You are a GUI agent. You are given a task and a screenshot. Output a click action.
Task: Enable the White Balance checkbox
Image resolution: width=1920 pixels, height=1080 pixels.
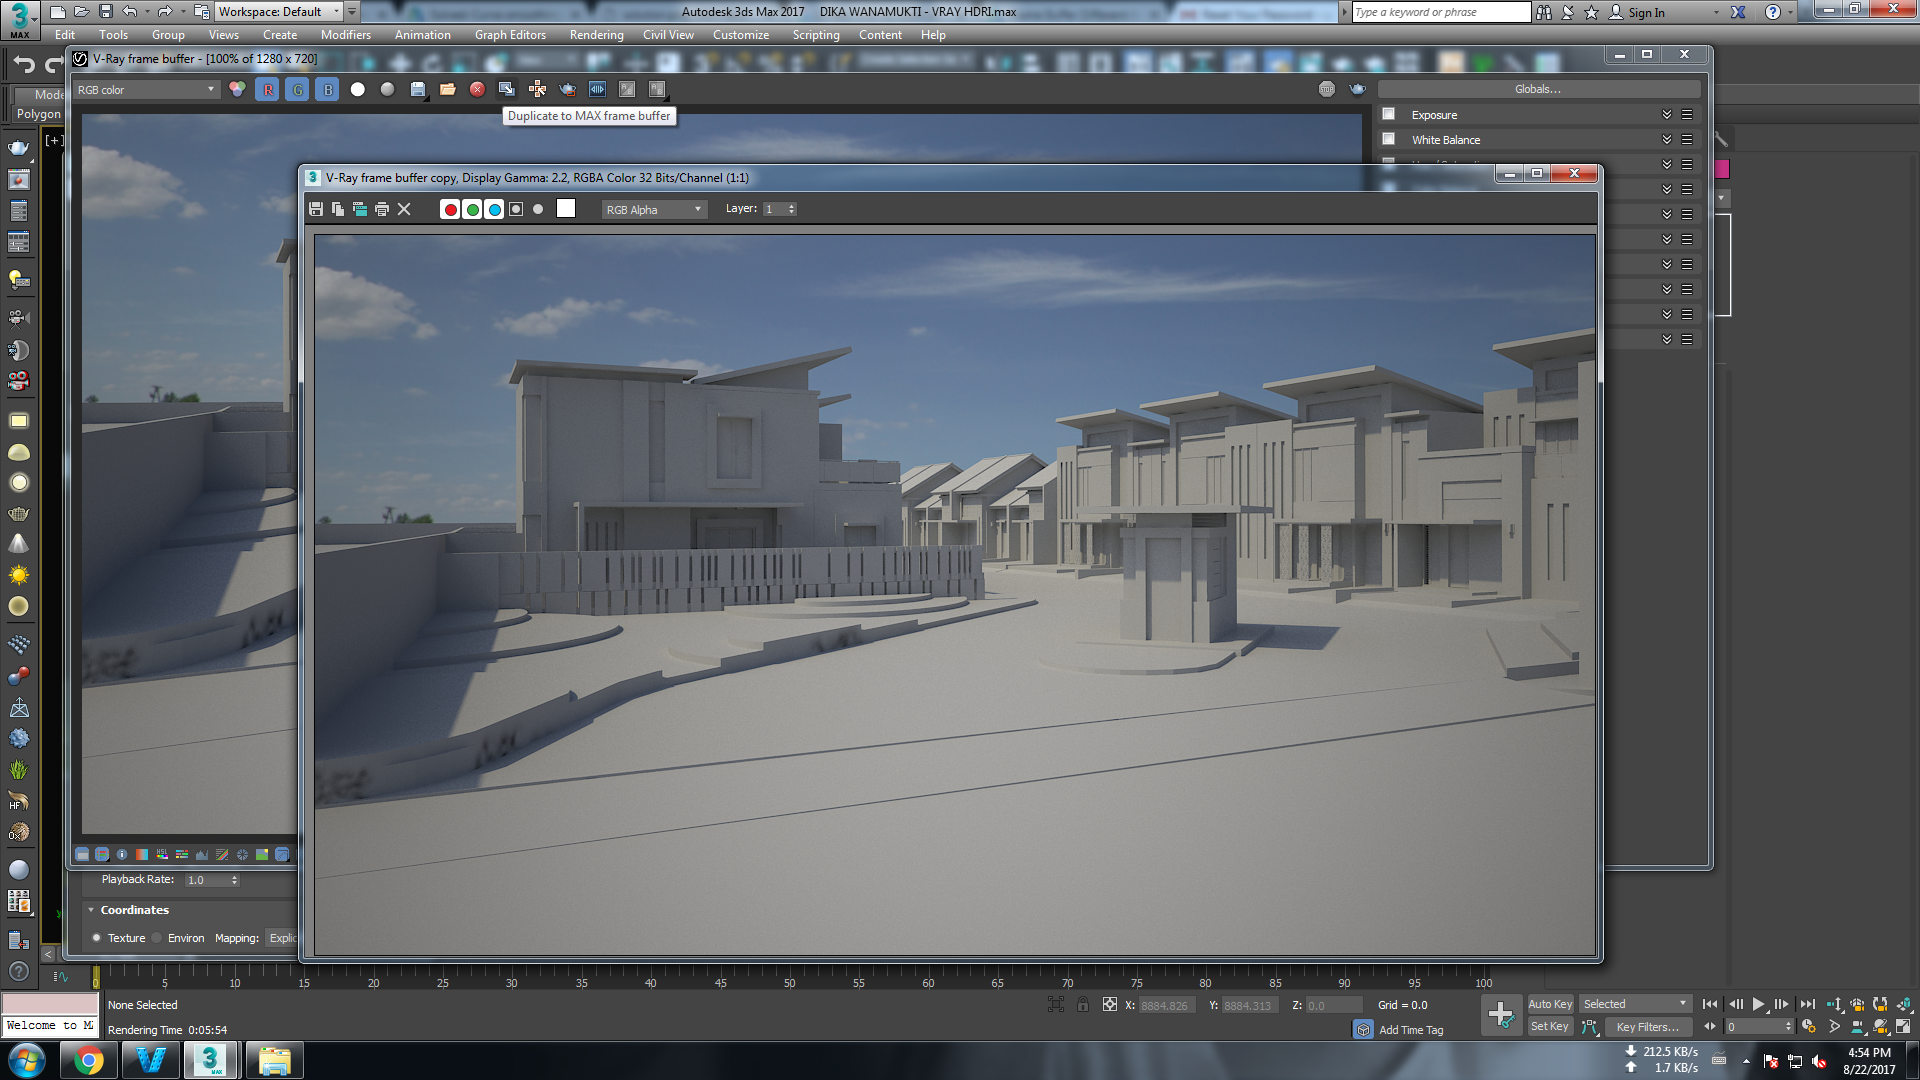[x=1388, y=139]
